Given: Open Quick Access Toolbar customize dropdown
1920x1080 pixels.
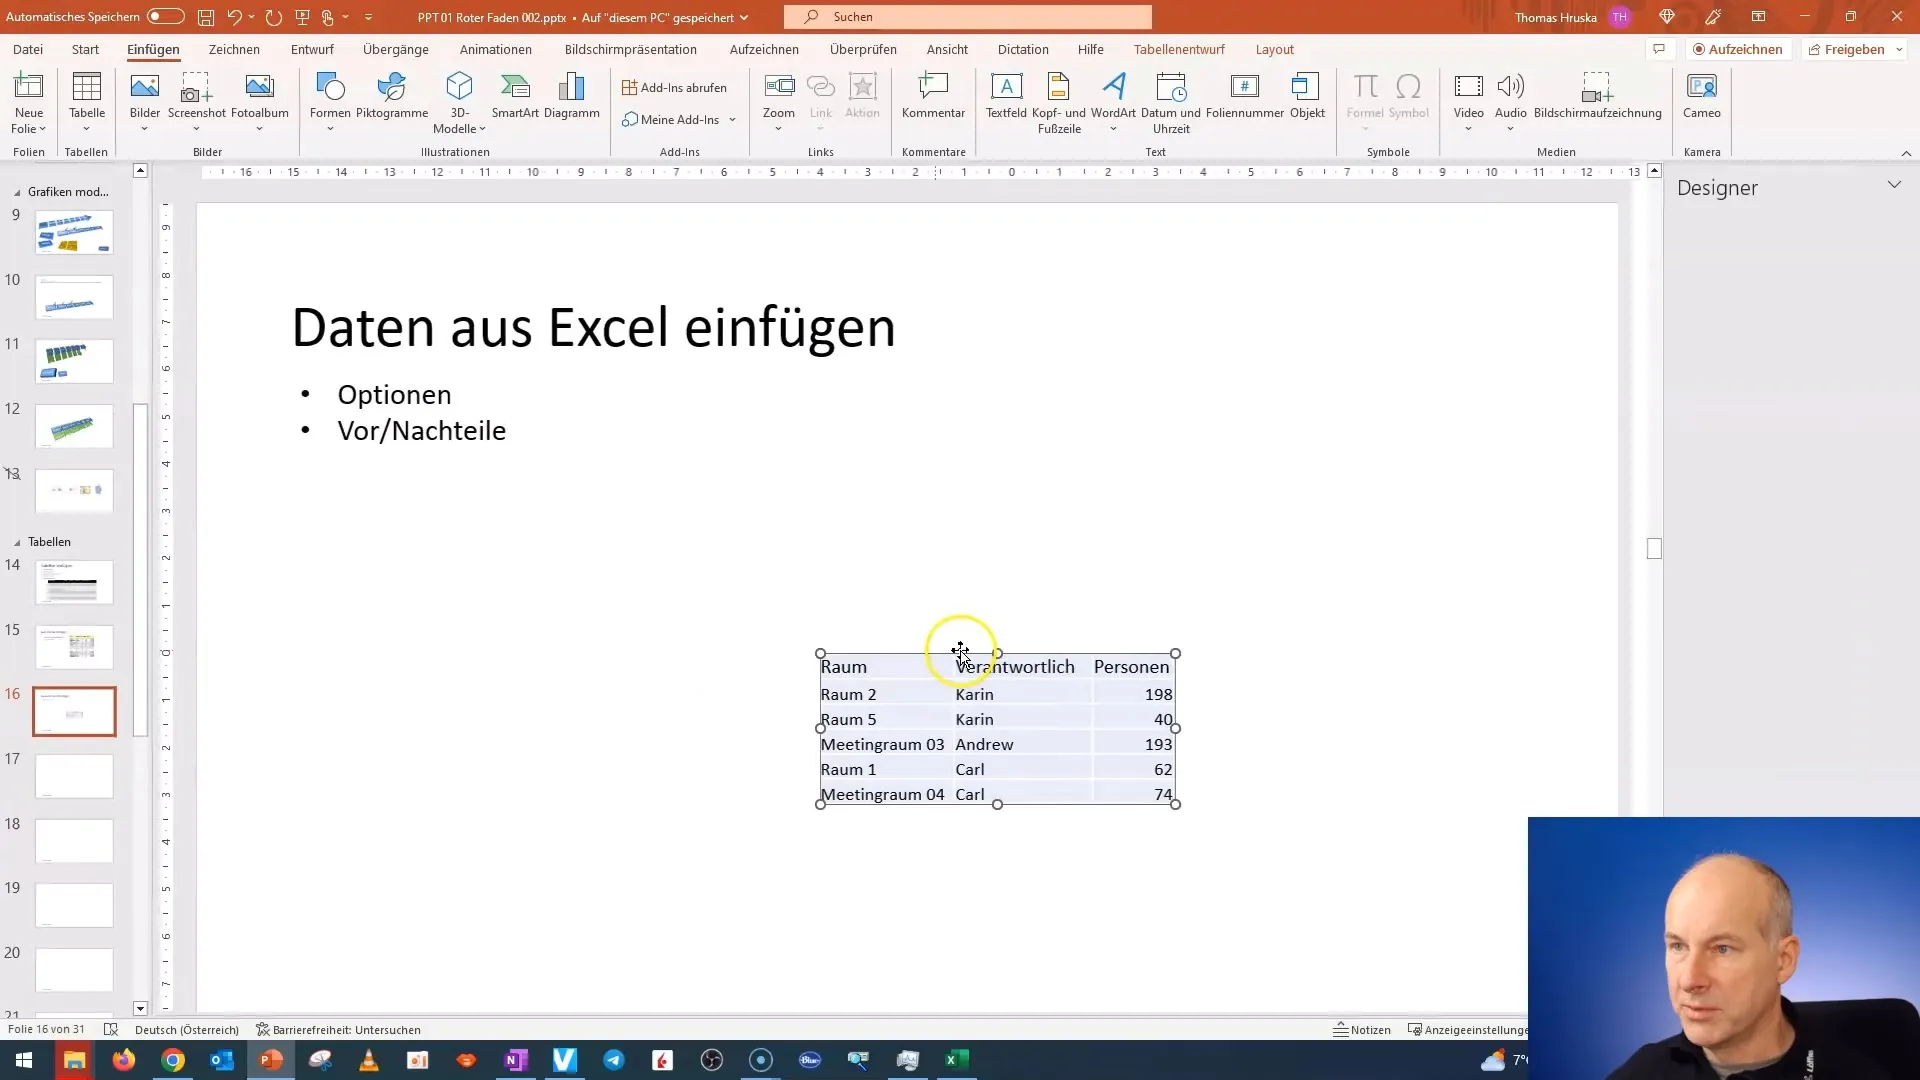Looking at the screenshot, I should point(368,17).
